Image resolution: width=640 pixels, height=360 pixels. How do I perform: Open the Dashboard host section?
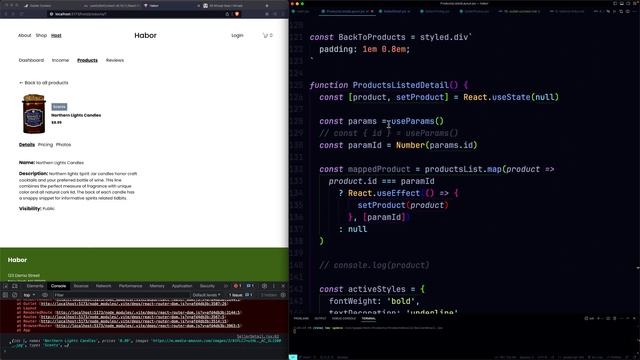tap(31, 60)
